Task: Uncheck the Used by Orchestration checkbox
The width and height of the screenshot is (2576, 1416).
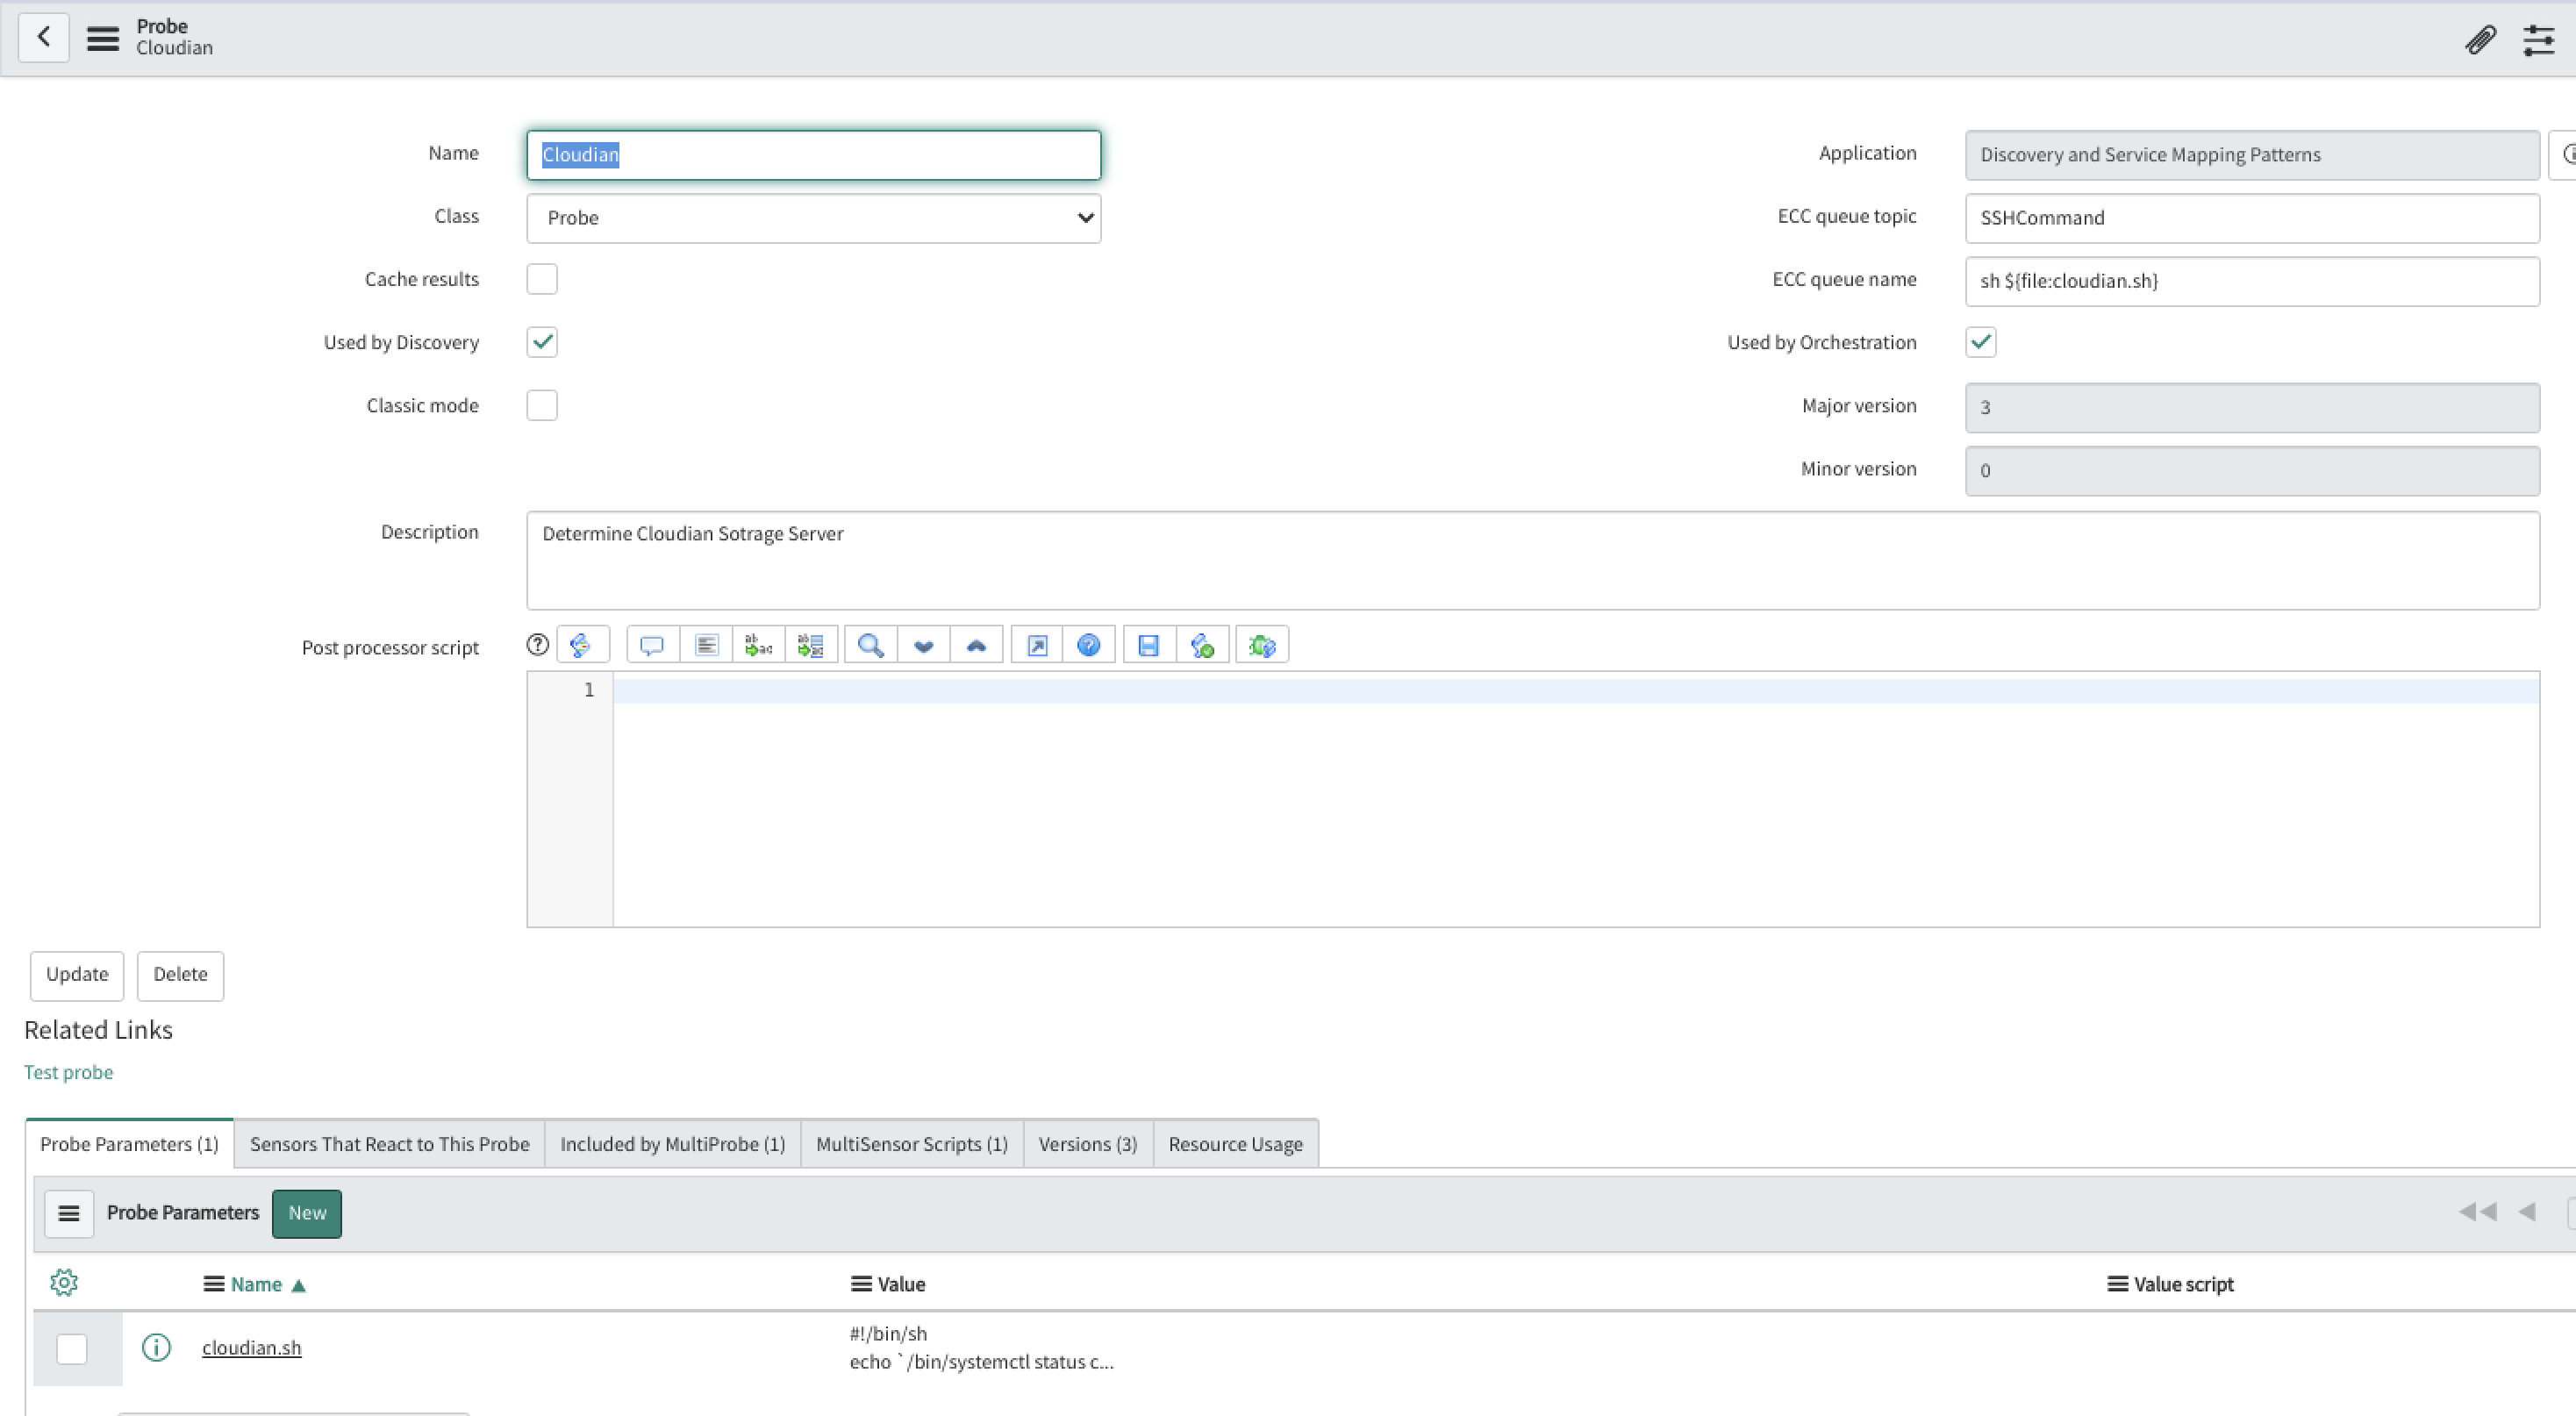Action: point(1981,343)
